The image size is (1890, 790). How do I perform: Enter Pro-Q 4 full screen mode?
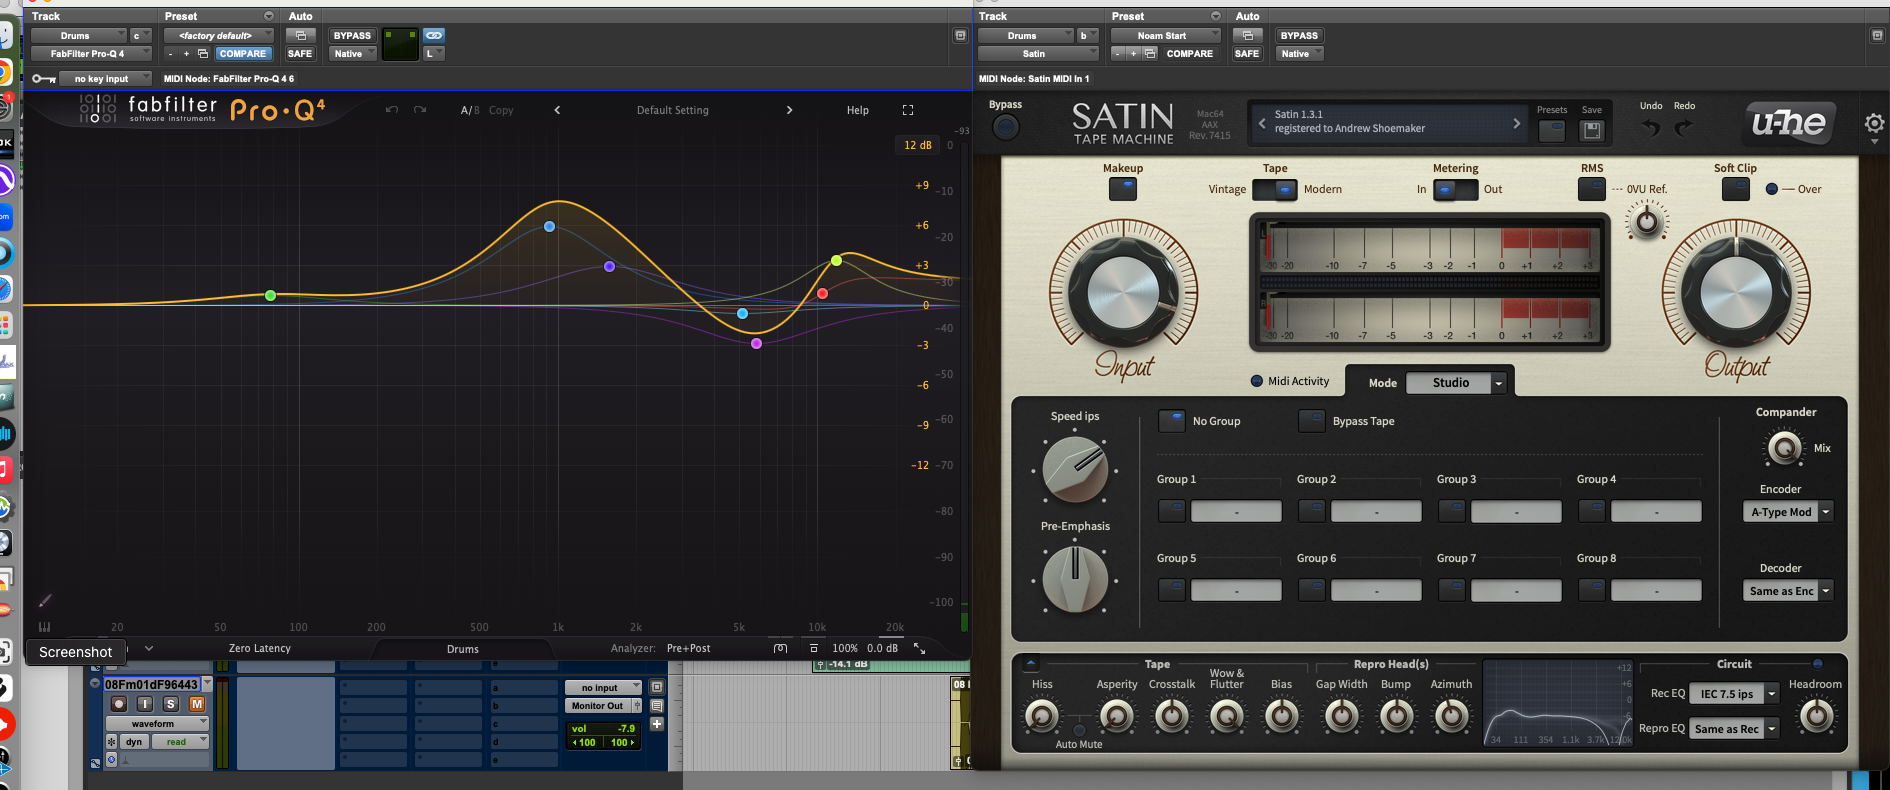[x=908, y=110]
